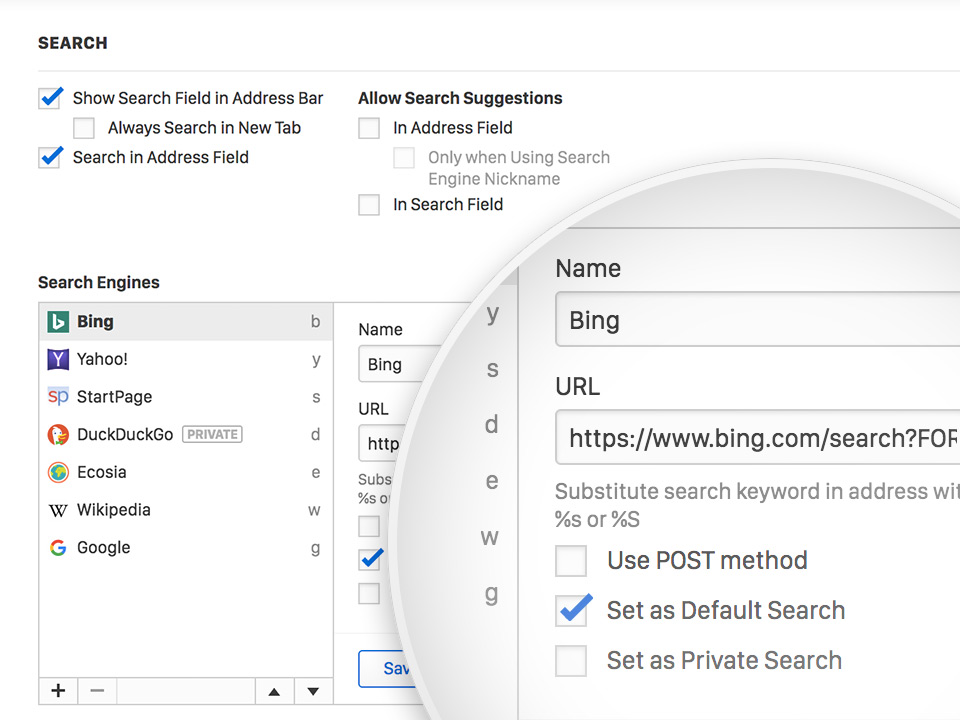Click the DuckDuckGo duck icon
This screenshot has height=720, width=960.
(58, 435)
